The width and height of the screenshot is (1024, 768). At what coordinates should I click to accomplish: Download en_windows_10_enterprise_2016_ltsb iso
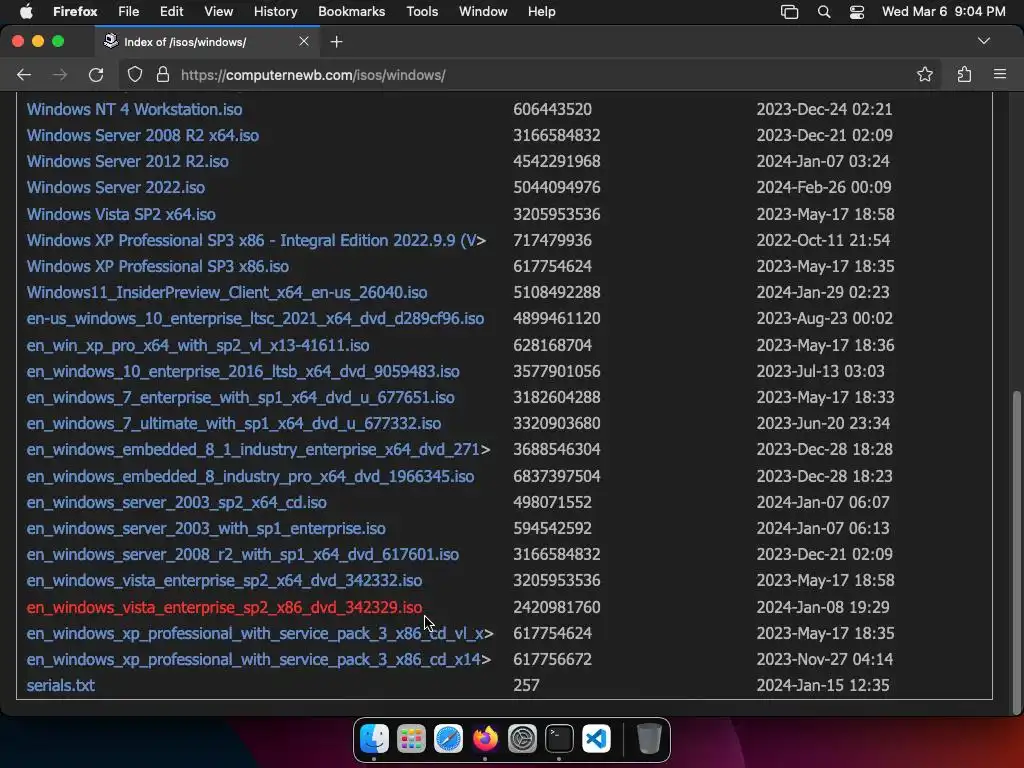pos(243,371)
